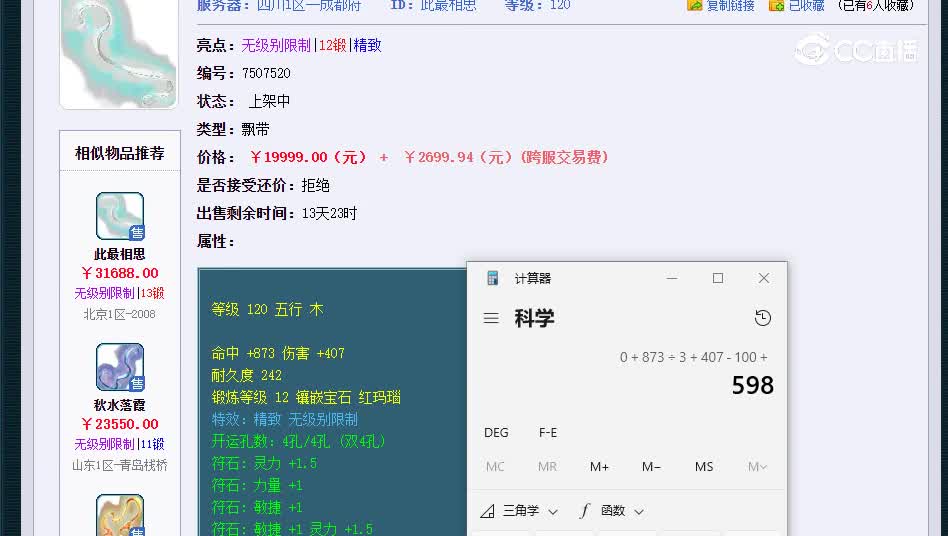Click the calculator result 598
The image size is (948, 536).
click(x=753, y=386)
